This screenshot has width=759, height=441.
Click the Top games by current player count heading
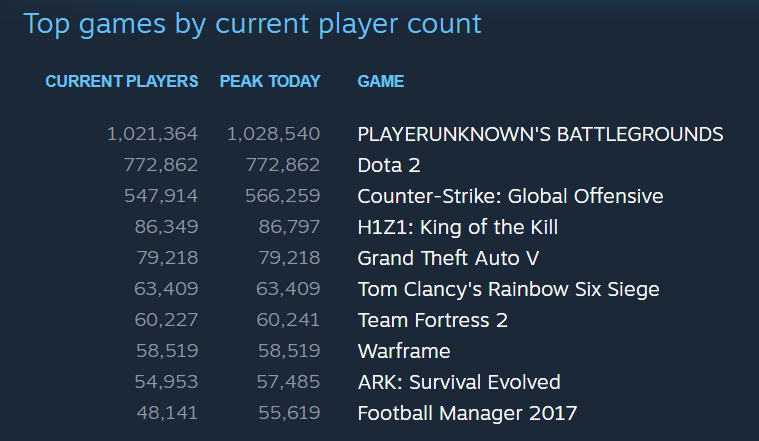(252, 23)
